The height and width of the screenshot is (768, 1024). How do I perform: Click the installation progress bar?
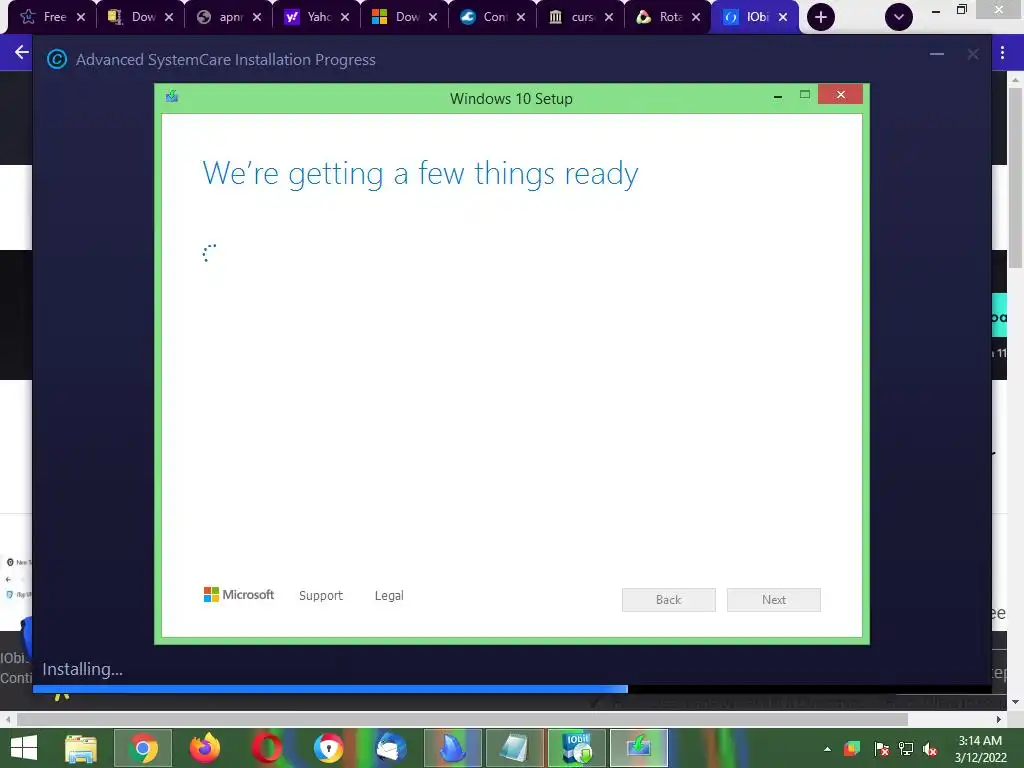(512, 689)
